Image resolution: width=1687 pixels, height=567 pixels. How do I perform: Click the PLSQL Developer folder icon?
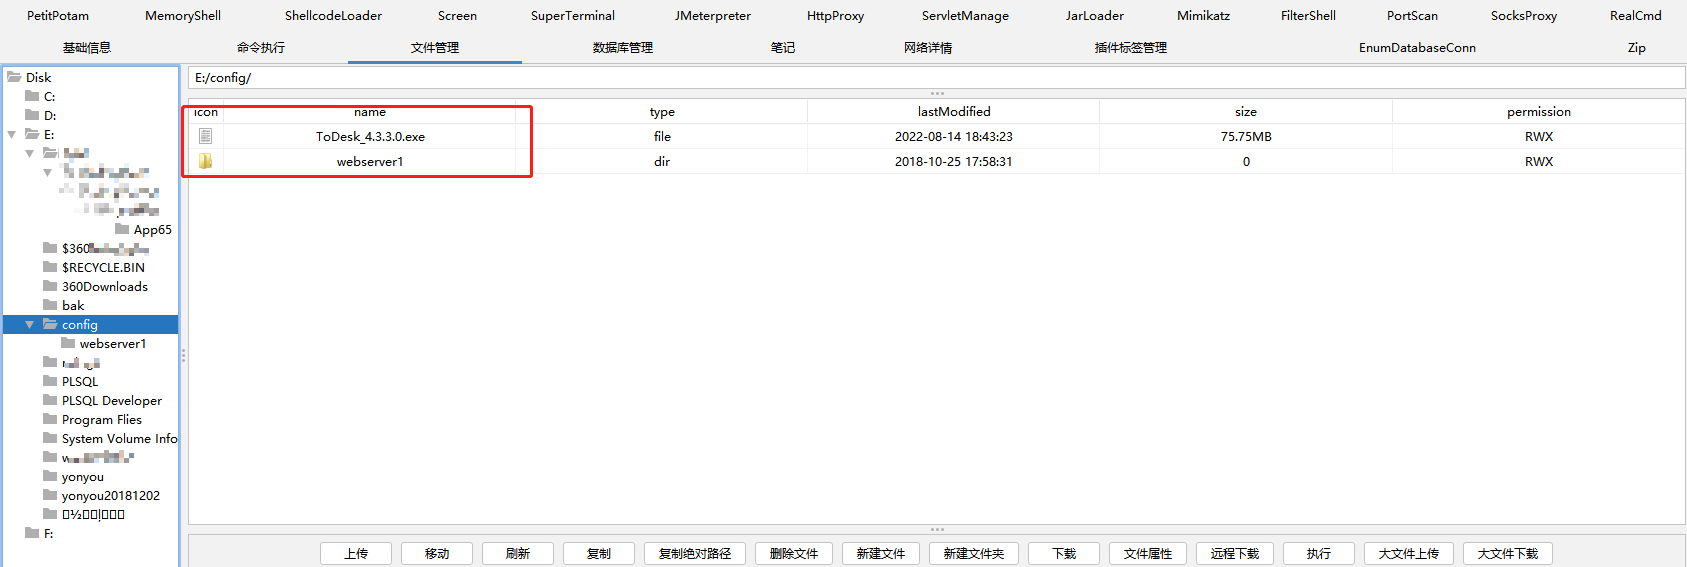50,400
